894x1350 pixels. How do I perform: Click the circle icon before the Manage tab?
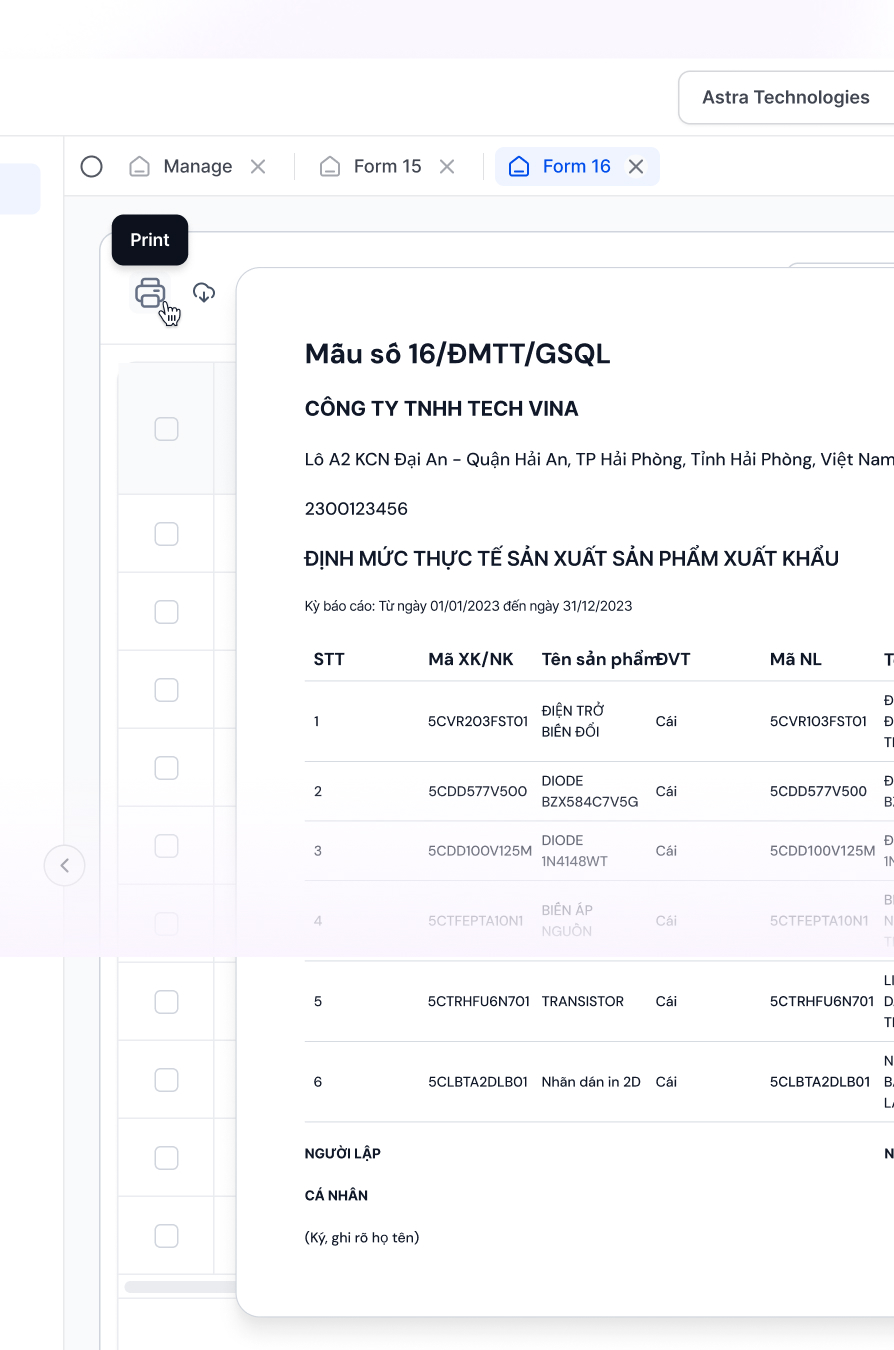[91, 167]
